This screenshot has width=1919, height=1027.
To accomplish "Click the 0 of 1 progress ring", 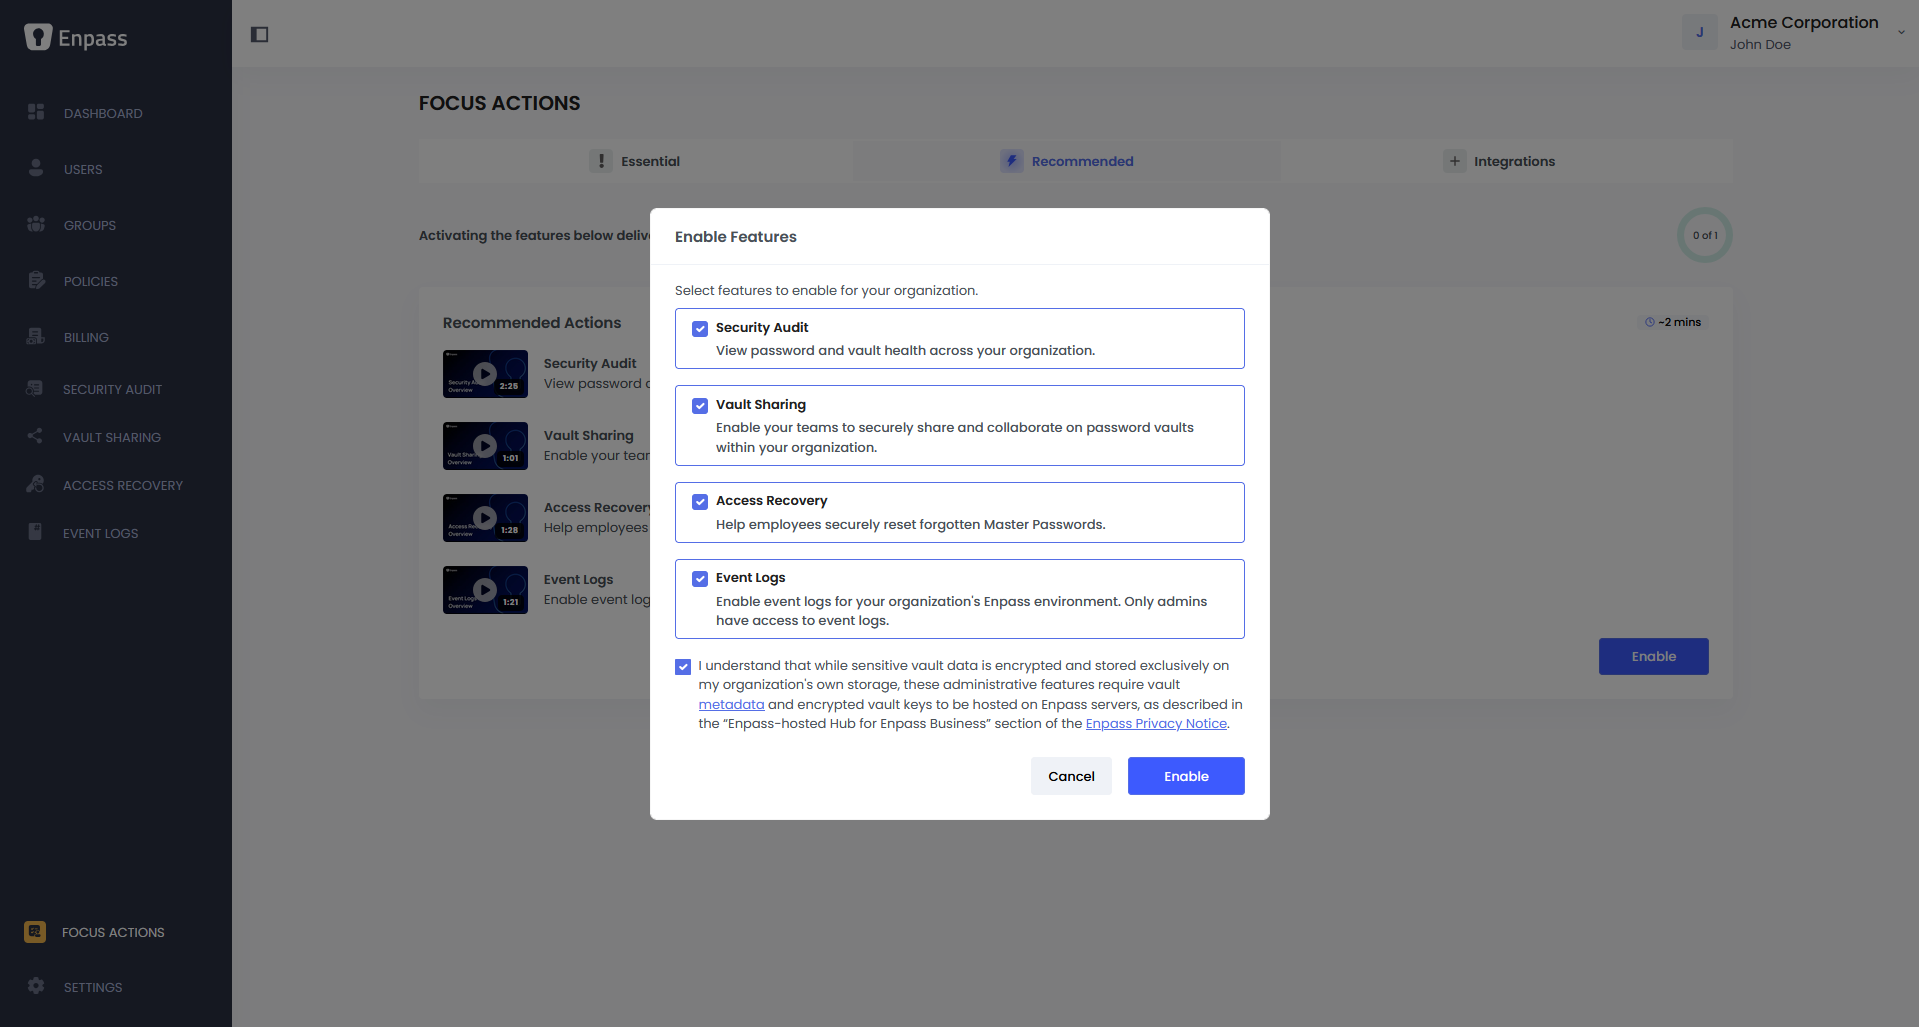I will click(1705, 235).
